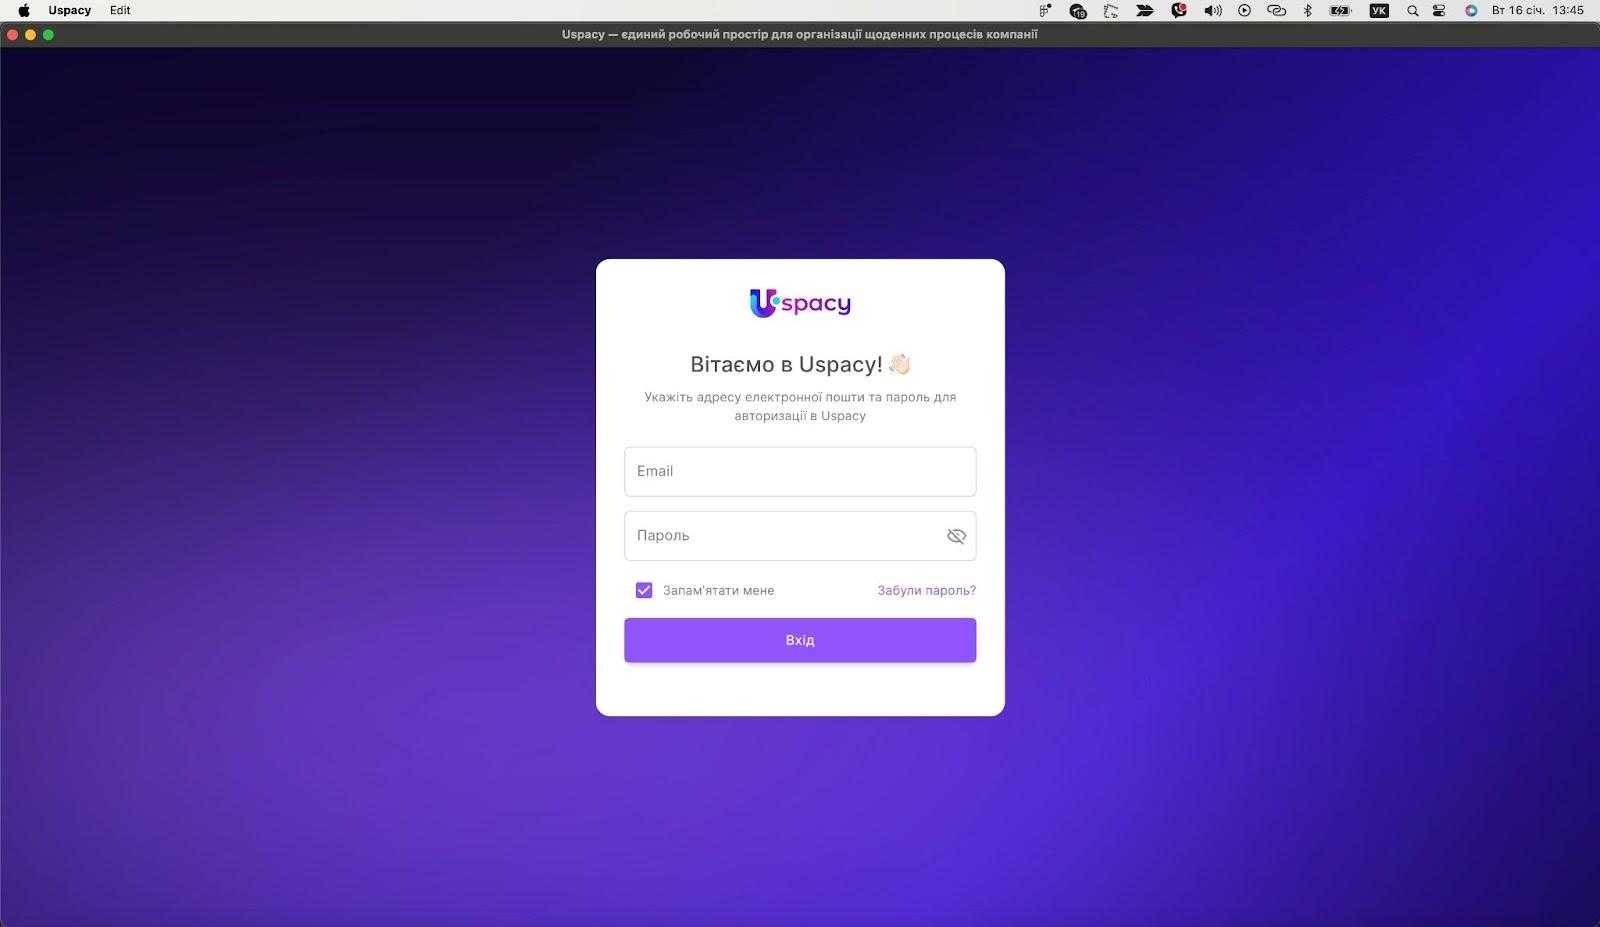Click the chain link menu bar icon
1600x927 pixels.
pyautogui.click(x=1277, y=11)
